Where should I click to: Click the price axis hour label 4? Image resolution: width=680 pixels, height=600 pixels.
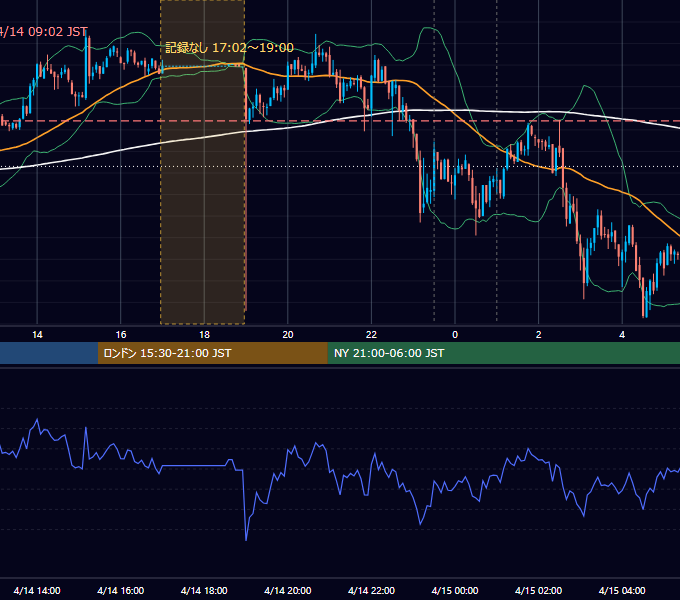pyautogui.click(x=622, y=335)
